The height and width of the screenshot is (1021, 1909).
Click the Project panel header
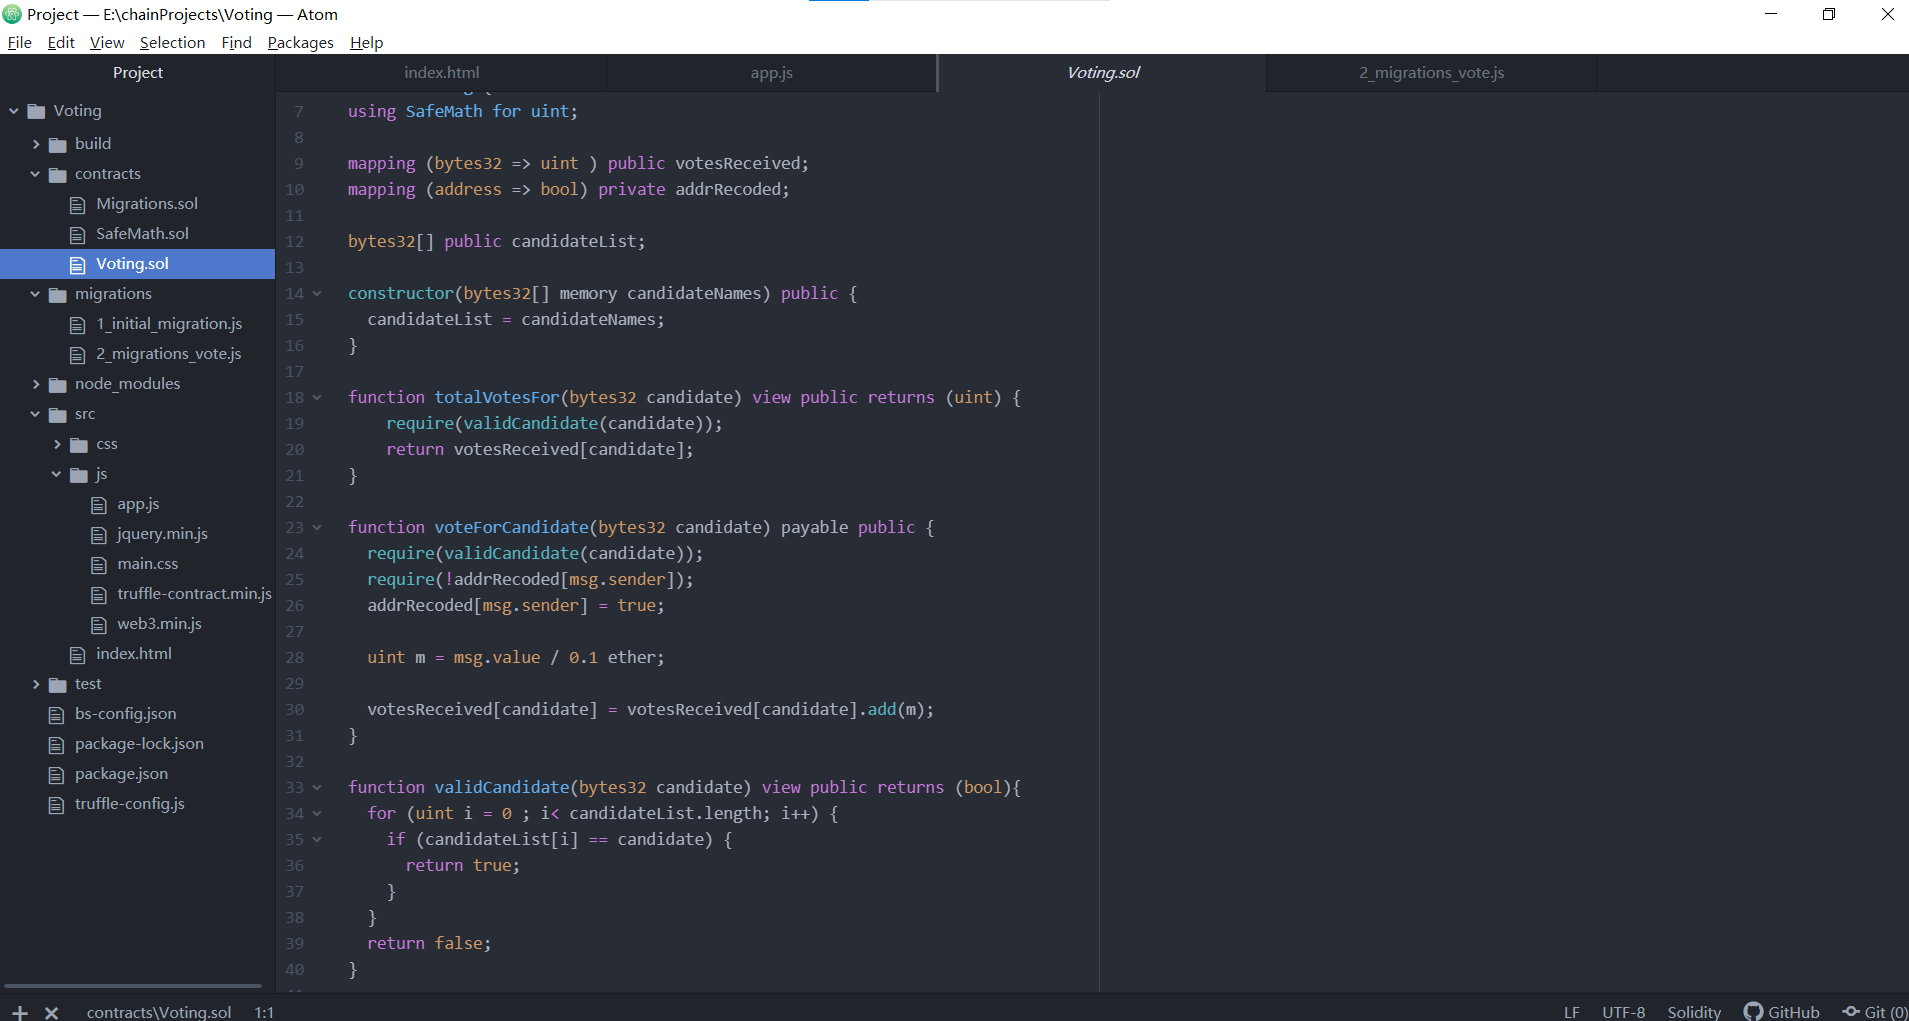tap(138, 73)
